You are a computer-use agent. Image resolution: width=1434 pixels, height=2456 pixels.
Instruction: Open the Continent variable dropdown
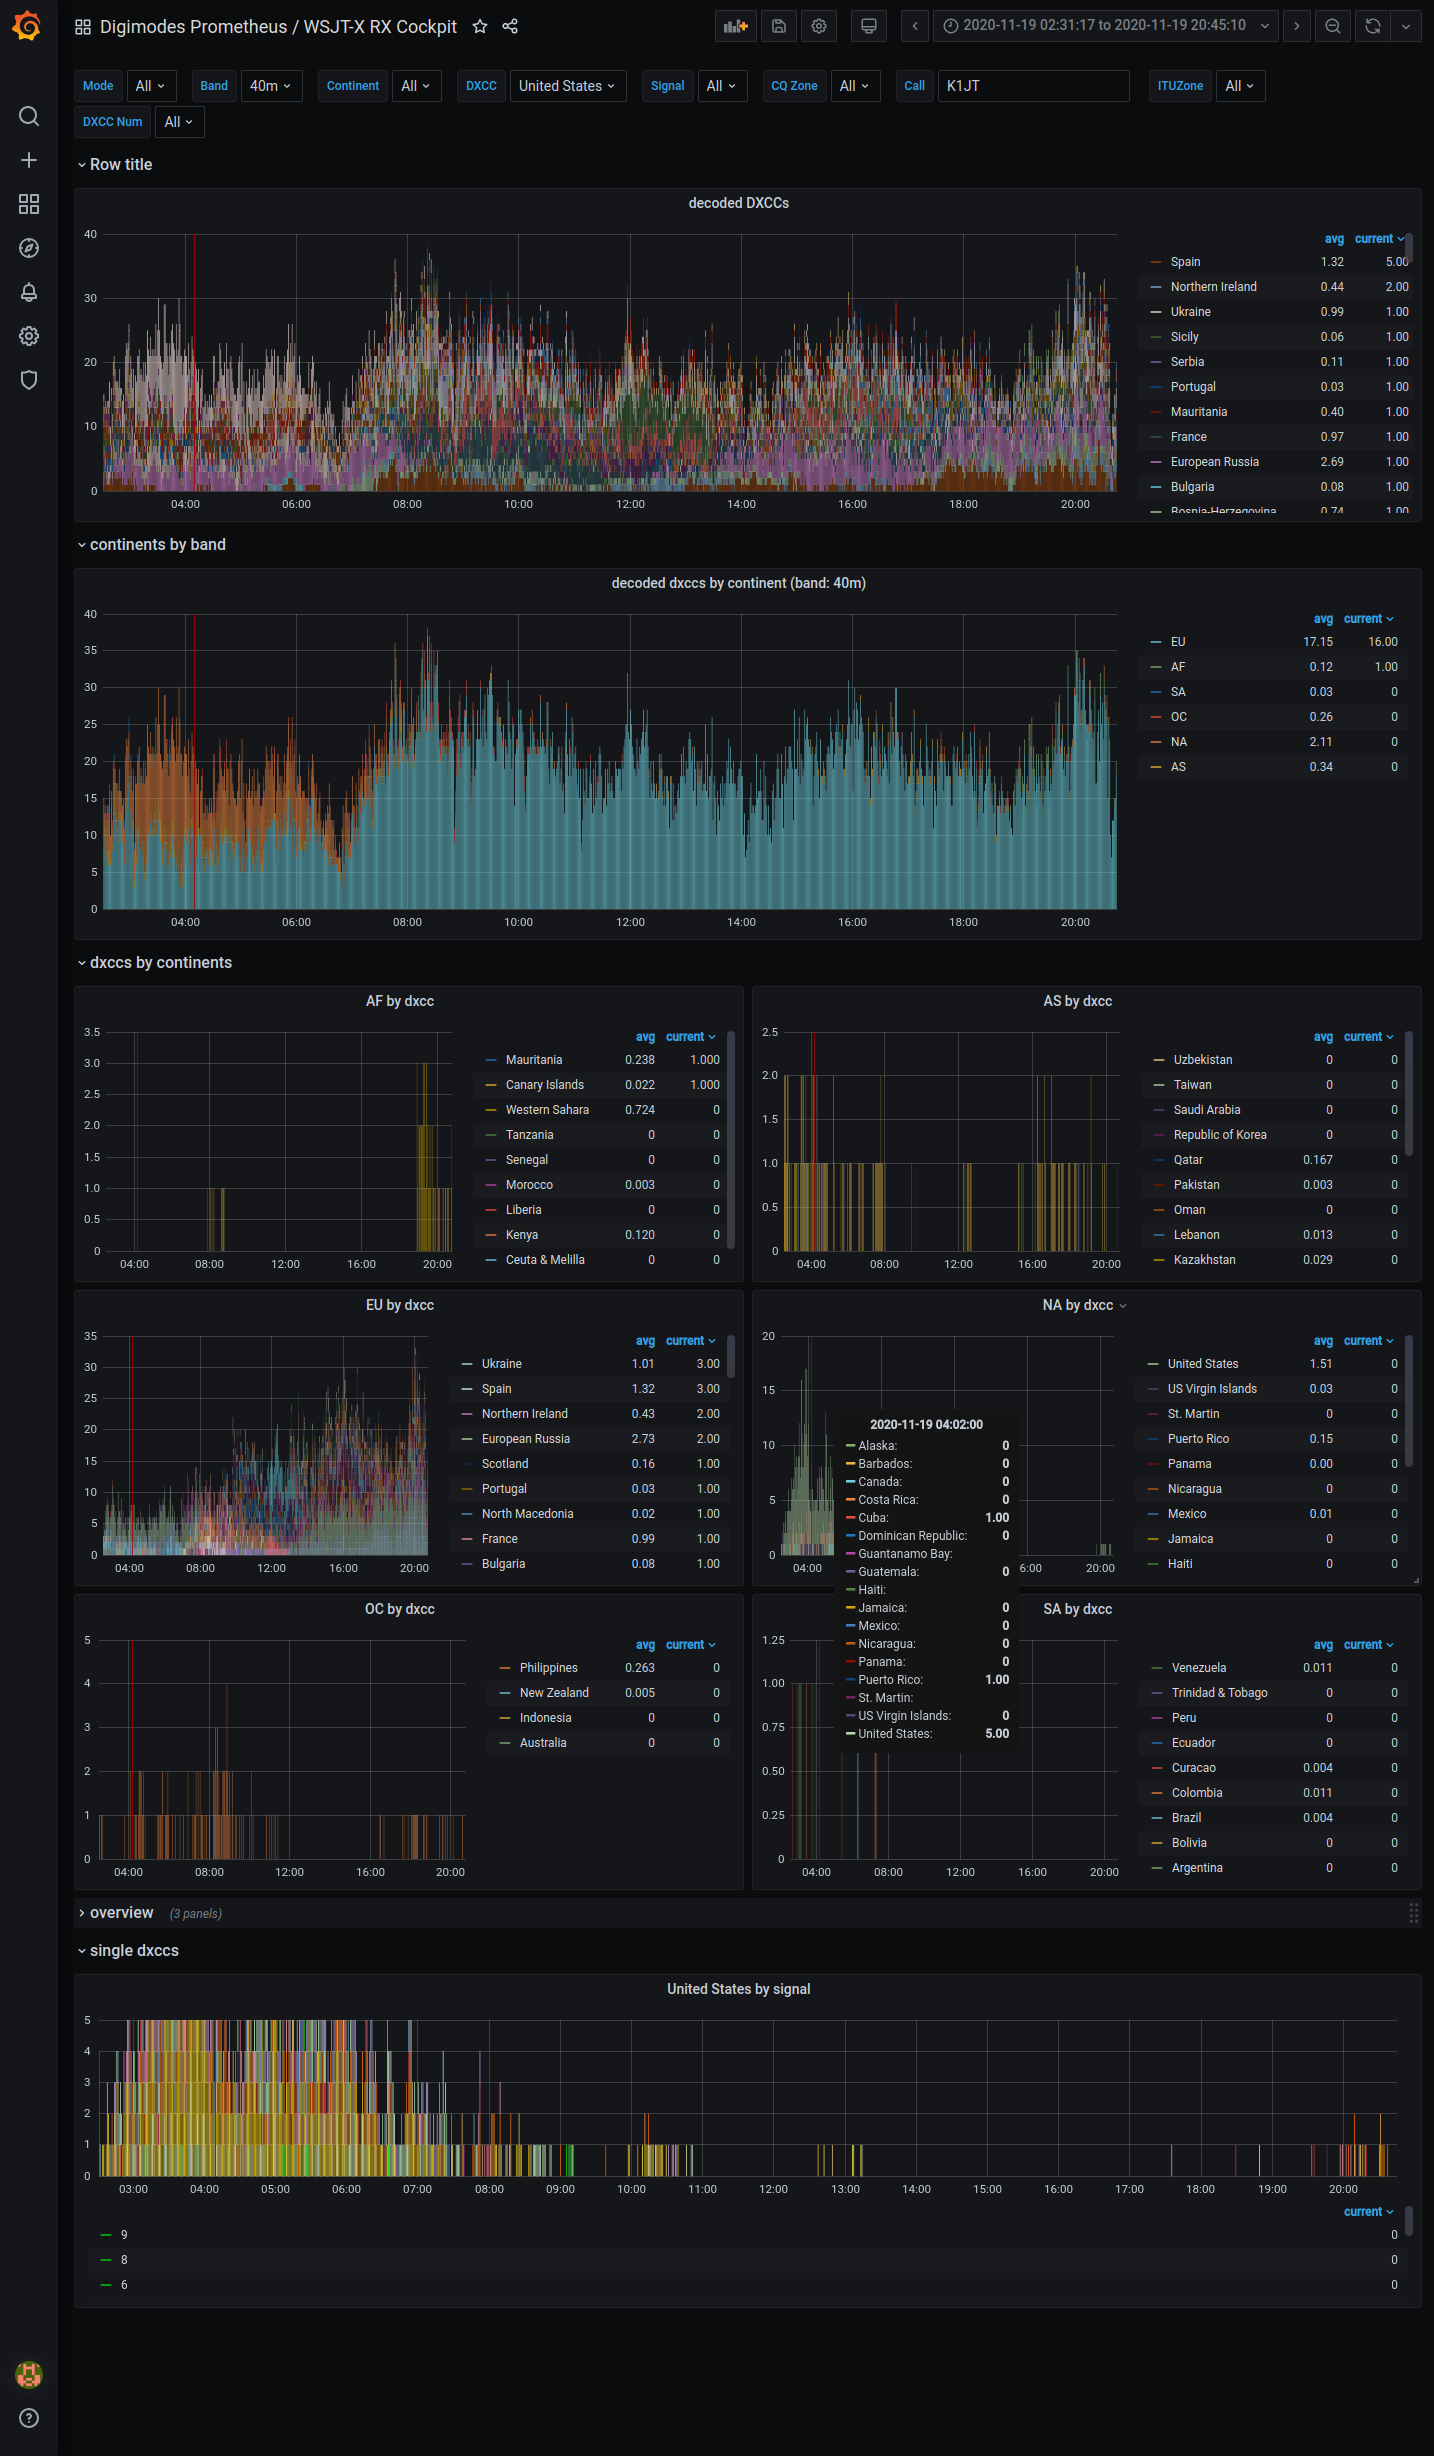tap(416, 86)
